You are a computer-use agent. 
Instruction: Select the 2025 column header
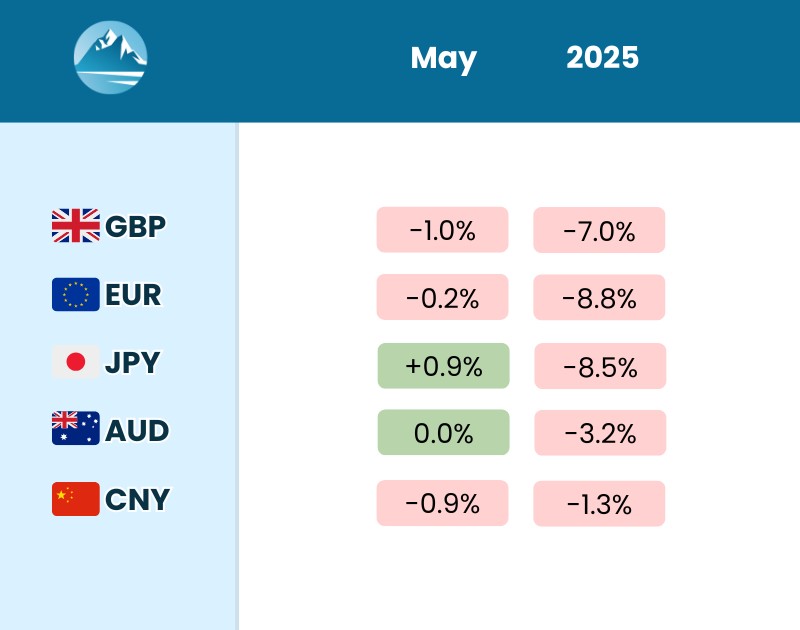[602, 58]
